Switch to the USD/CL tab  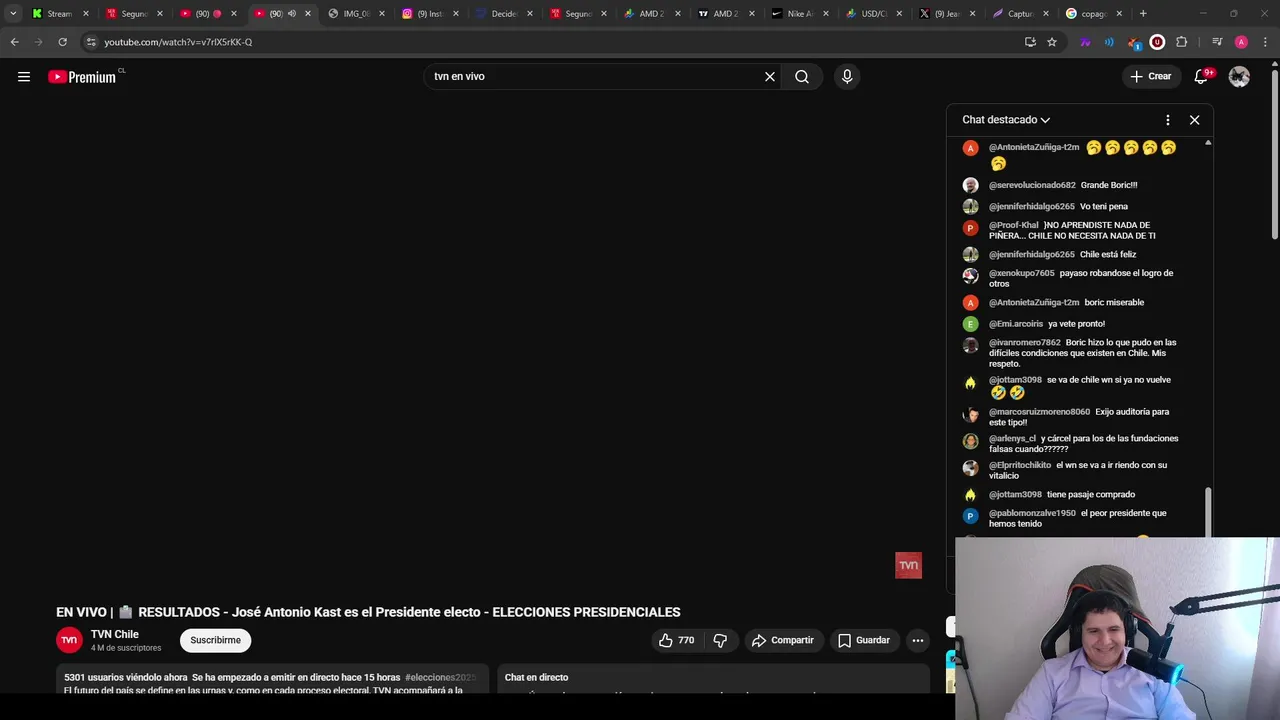click(x=873, y=14)
